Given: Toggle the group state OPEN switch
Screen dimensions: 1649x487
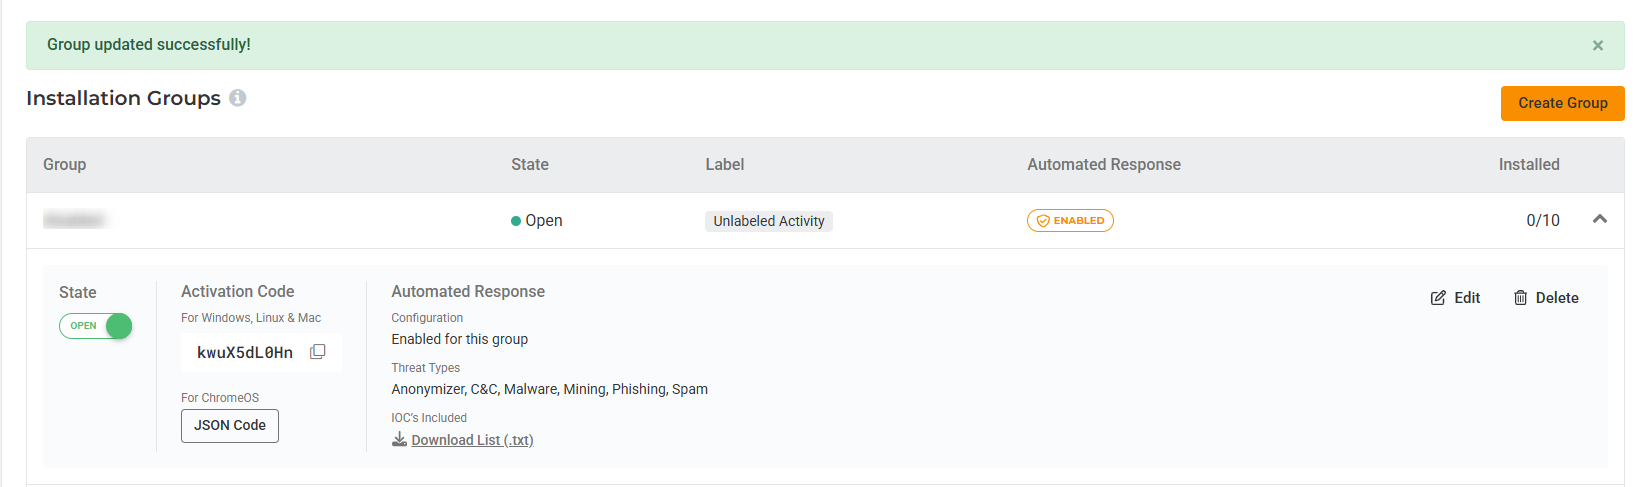Looking at the screenshot, I should tap(96, 326).
